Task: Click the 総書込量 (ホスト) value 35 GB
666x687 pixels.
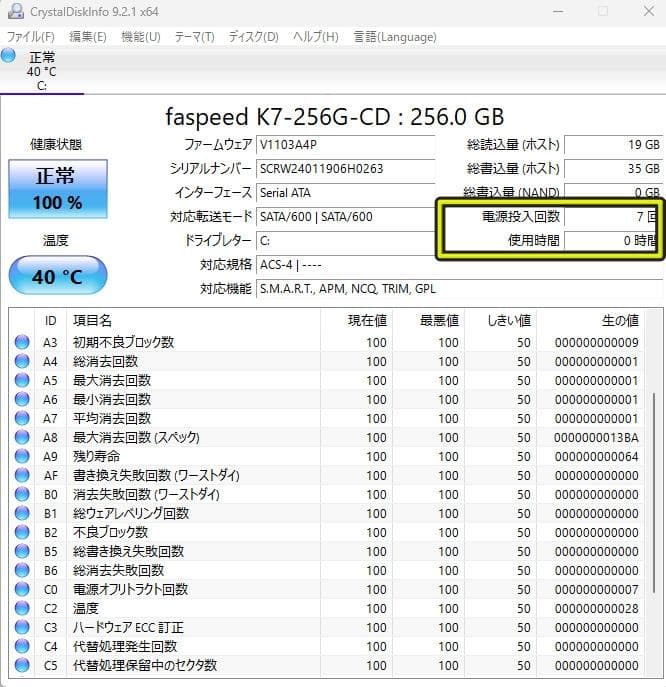Action: point(613,169)
